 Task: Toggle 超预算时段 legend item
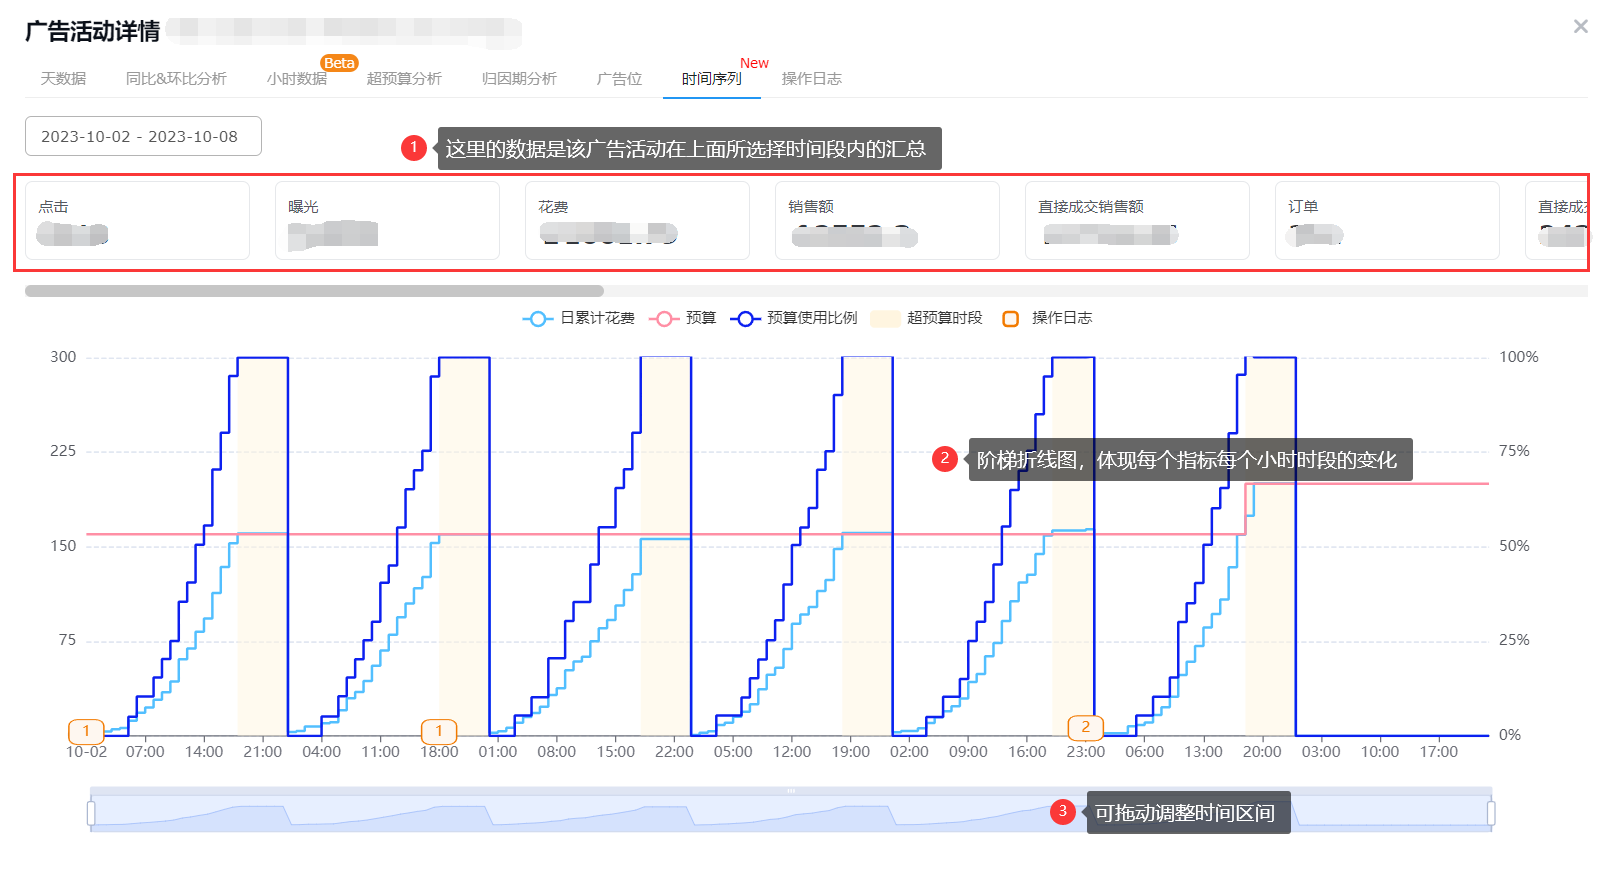click(926, 318)
